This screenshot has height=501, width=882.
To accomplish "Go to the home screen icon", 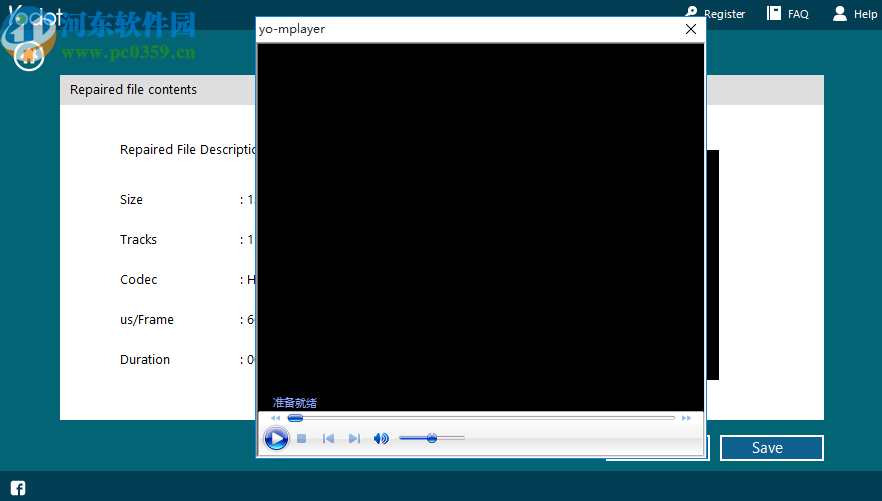I will coord(29,55).
